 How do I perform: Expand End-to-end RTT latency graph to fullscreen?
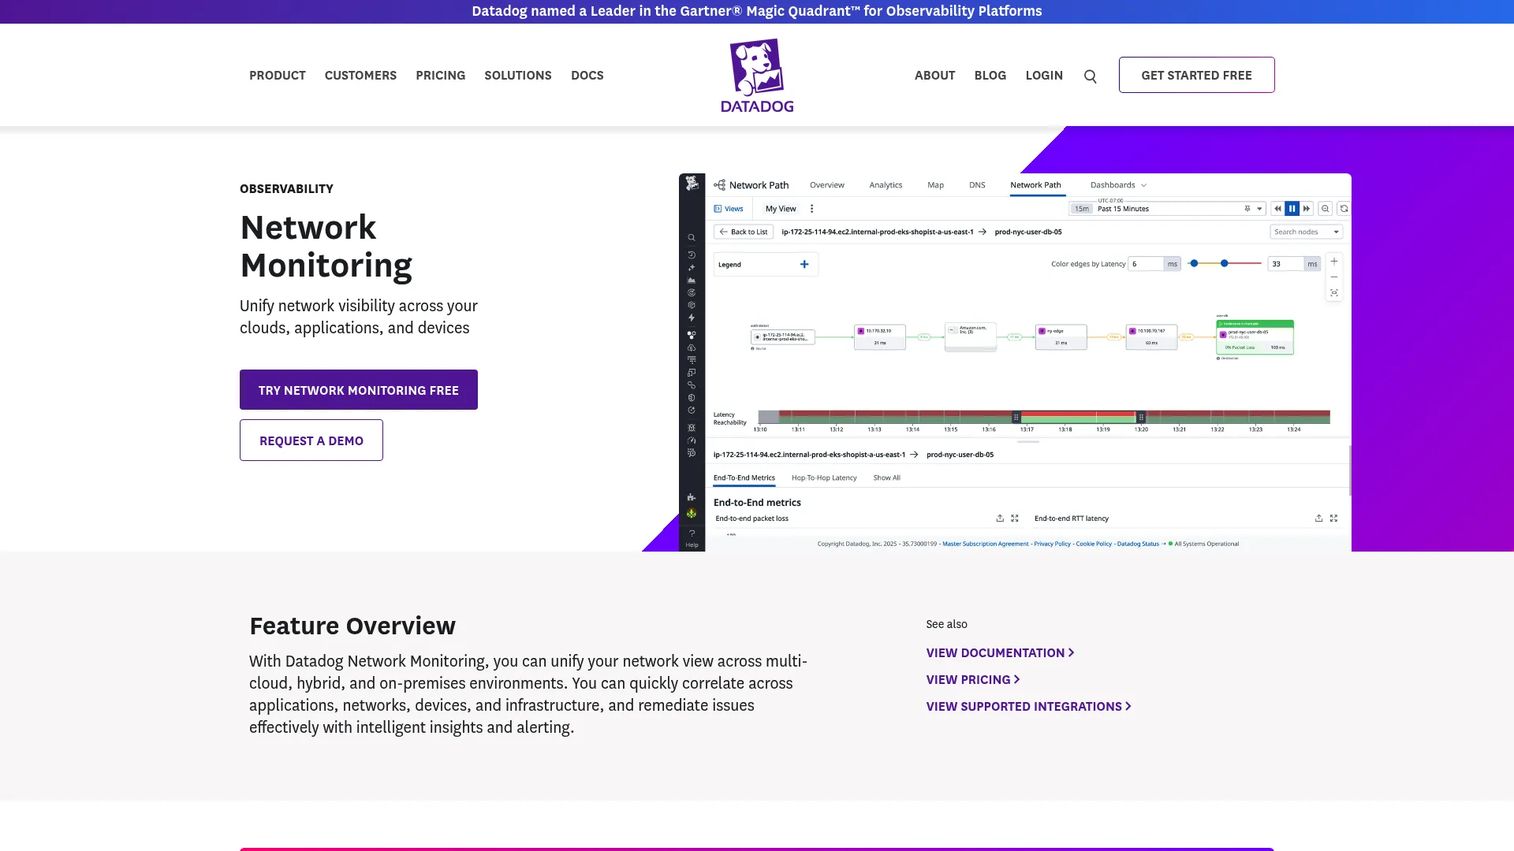pyautogui.click(x=1334, y=518)
